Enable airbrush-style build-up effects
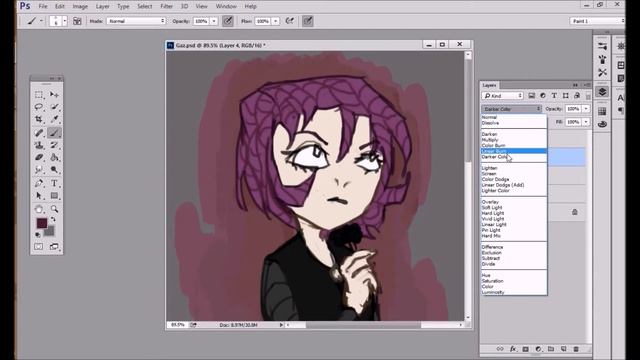The image size is (640, 360). 290,21
